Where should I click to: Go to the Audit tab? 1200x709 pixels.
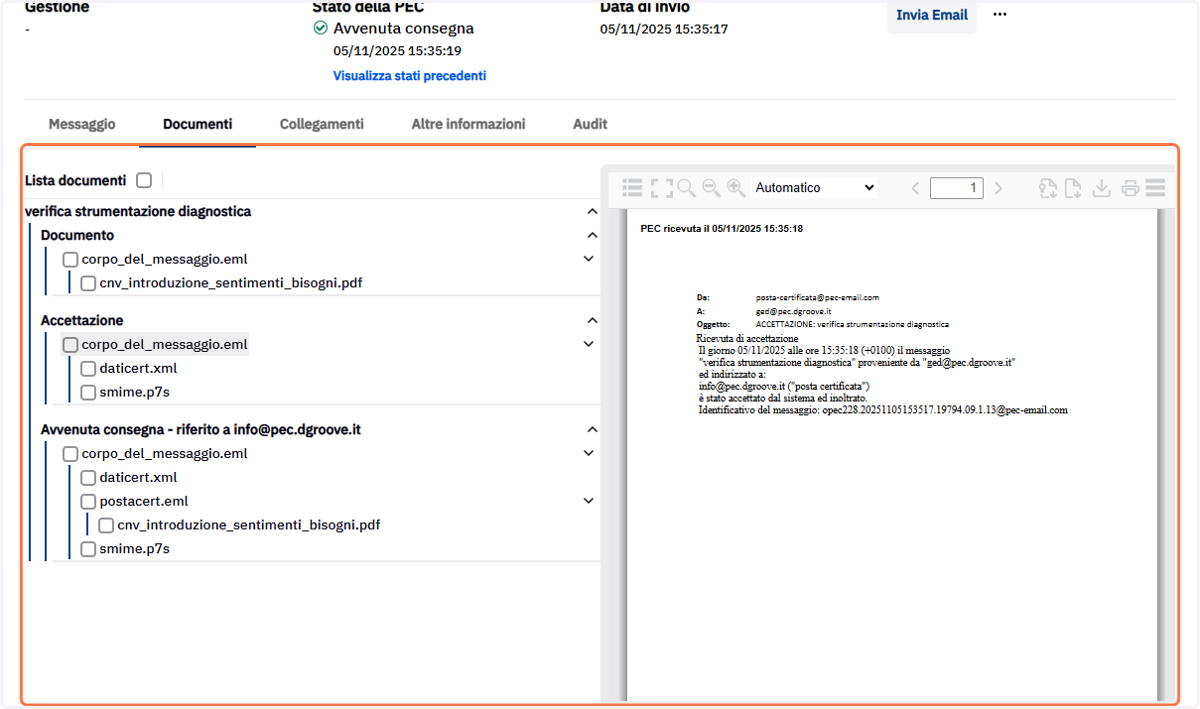coord(590,125)
